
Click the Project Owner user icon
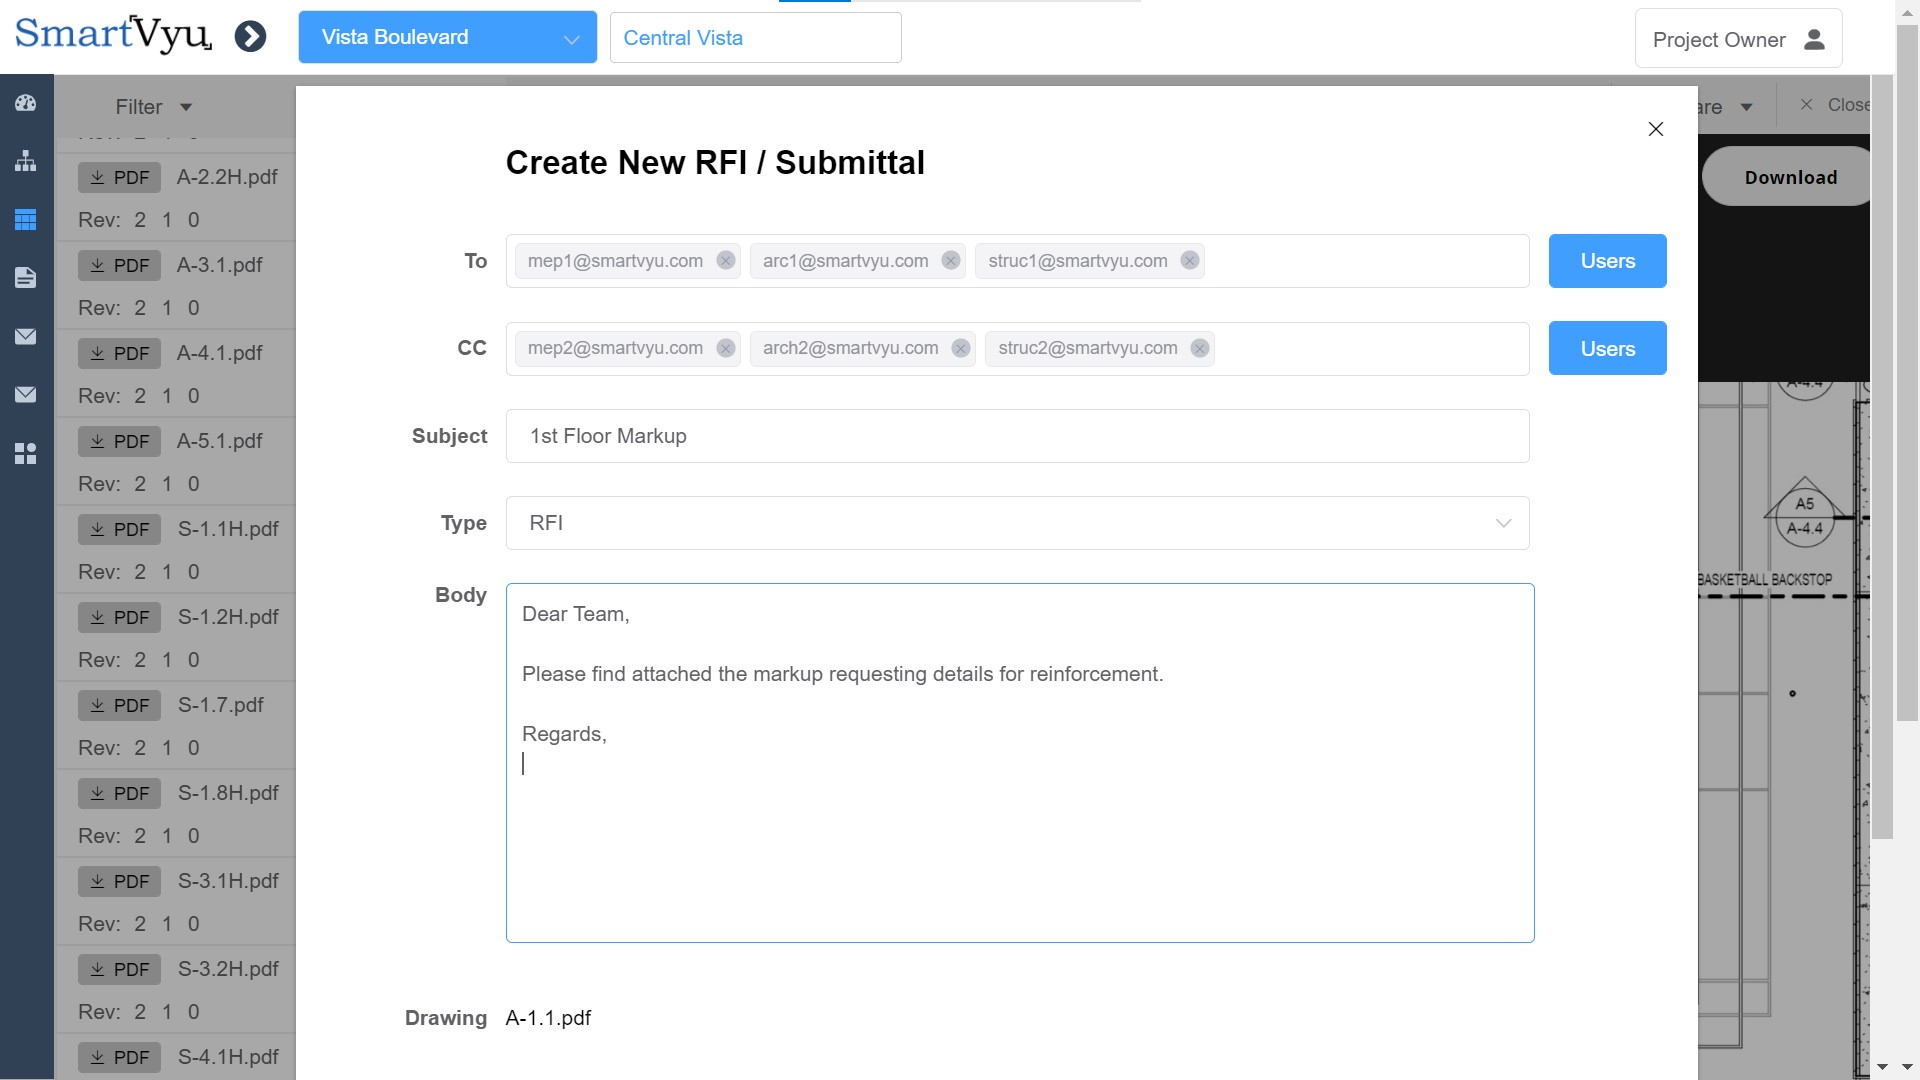click(1814, 39)
